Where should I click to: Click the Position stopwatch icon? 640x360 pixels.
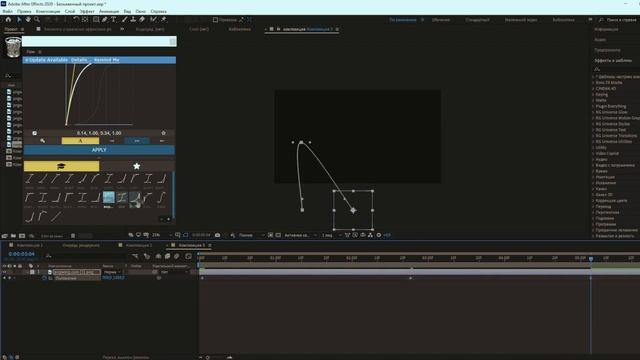[44, 278]
